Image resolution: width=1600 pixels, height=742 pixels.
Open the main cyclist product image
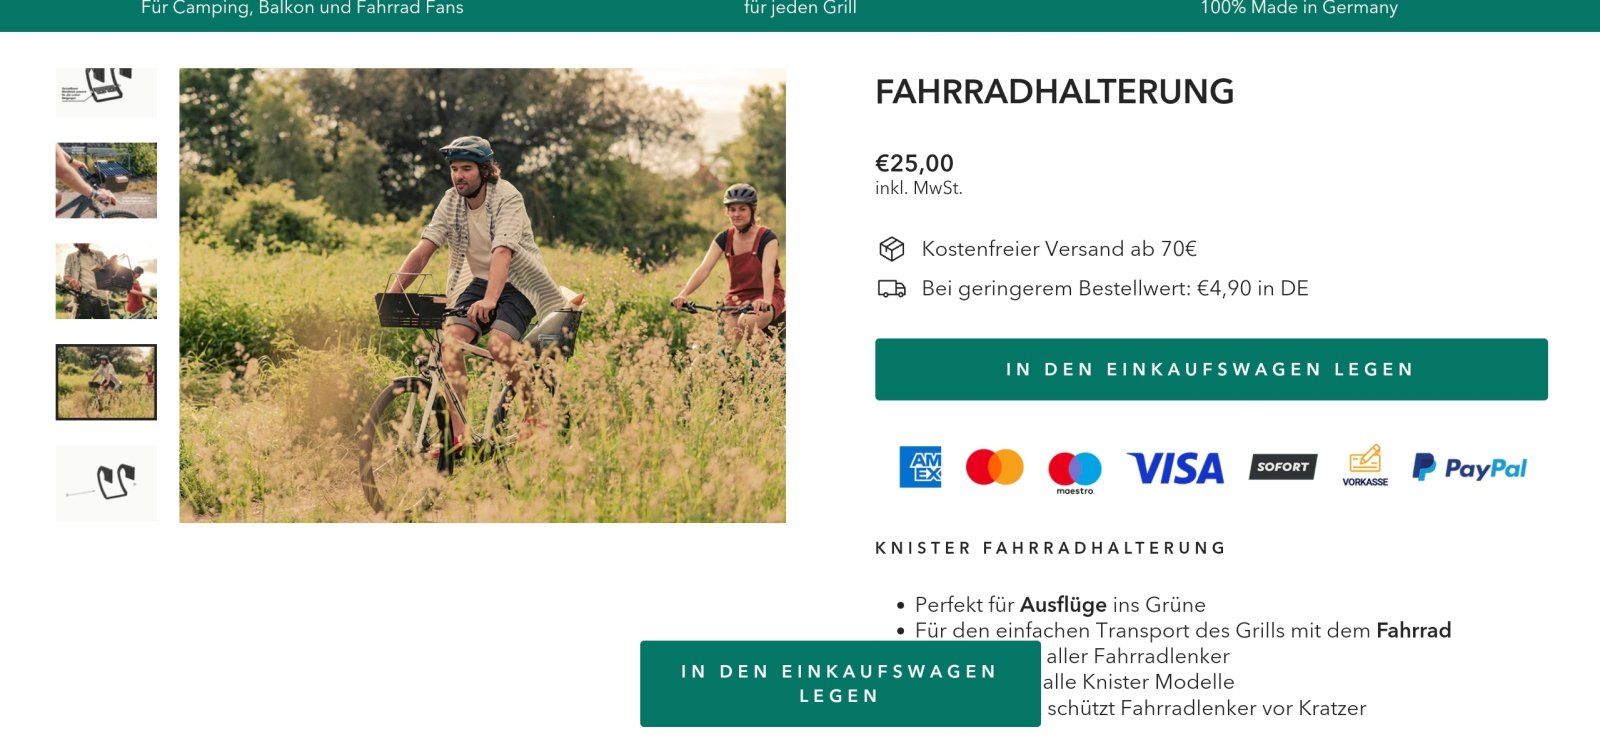click(x=482, y=295)
